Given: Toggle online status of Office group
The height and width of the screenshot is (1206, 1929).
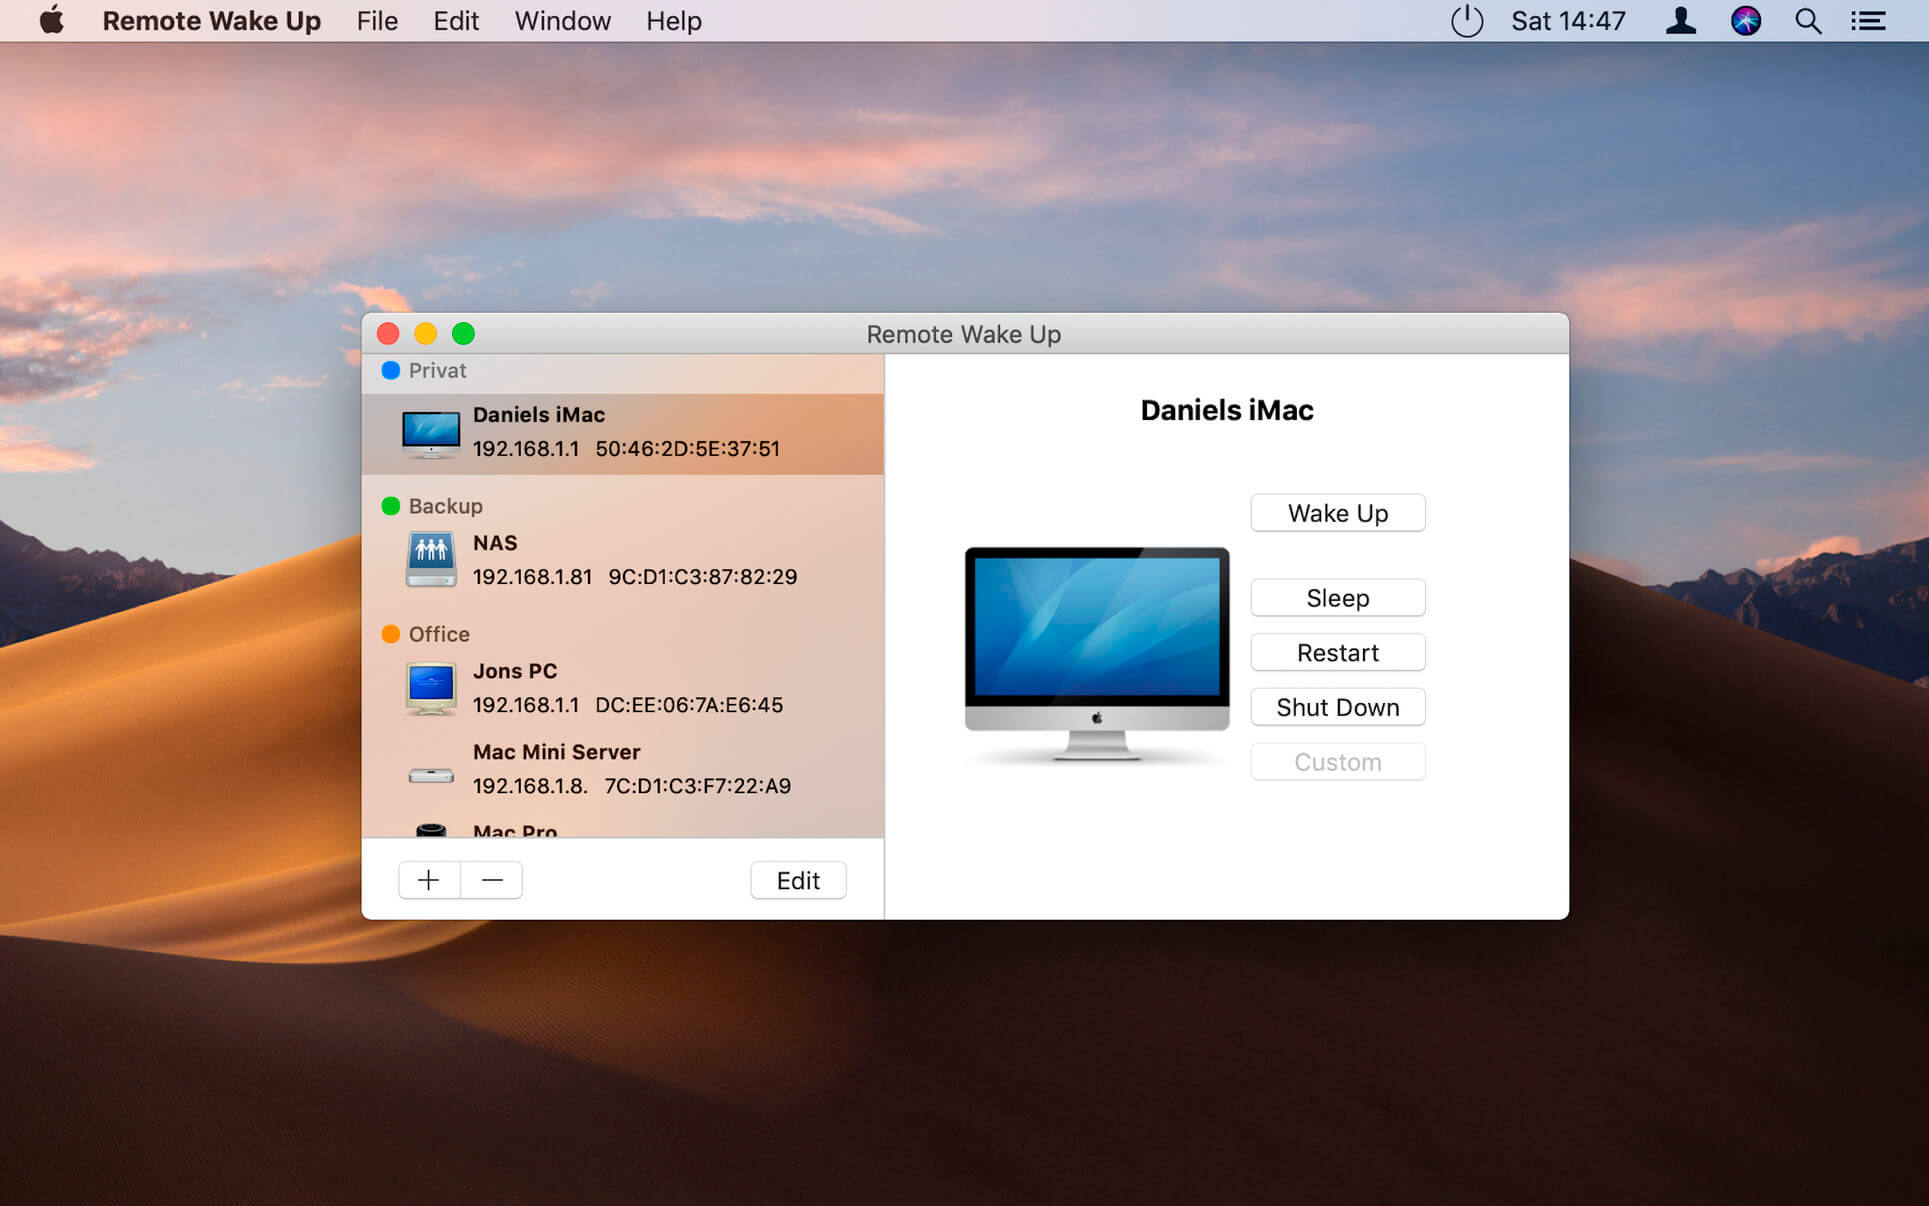Looking at the screenshot, I should pyautogui.click(x=389, y=632).
